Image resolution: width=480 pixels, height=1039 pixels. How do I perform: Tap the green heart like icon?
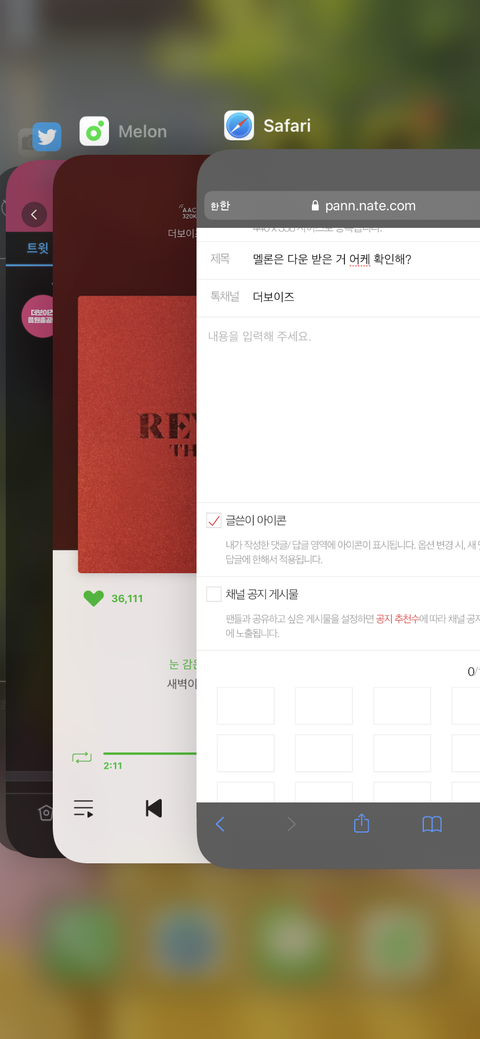pyautogui.click(x=93, y=598)
